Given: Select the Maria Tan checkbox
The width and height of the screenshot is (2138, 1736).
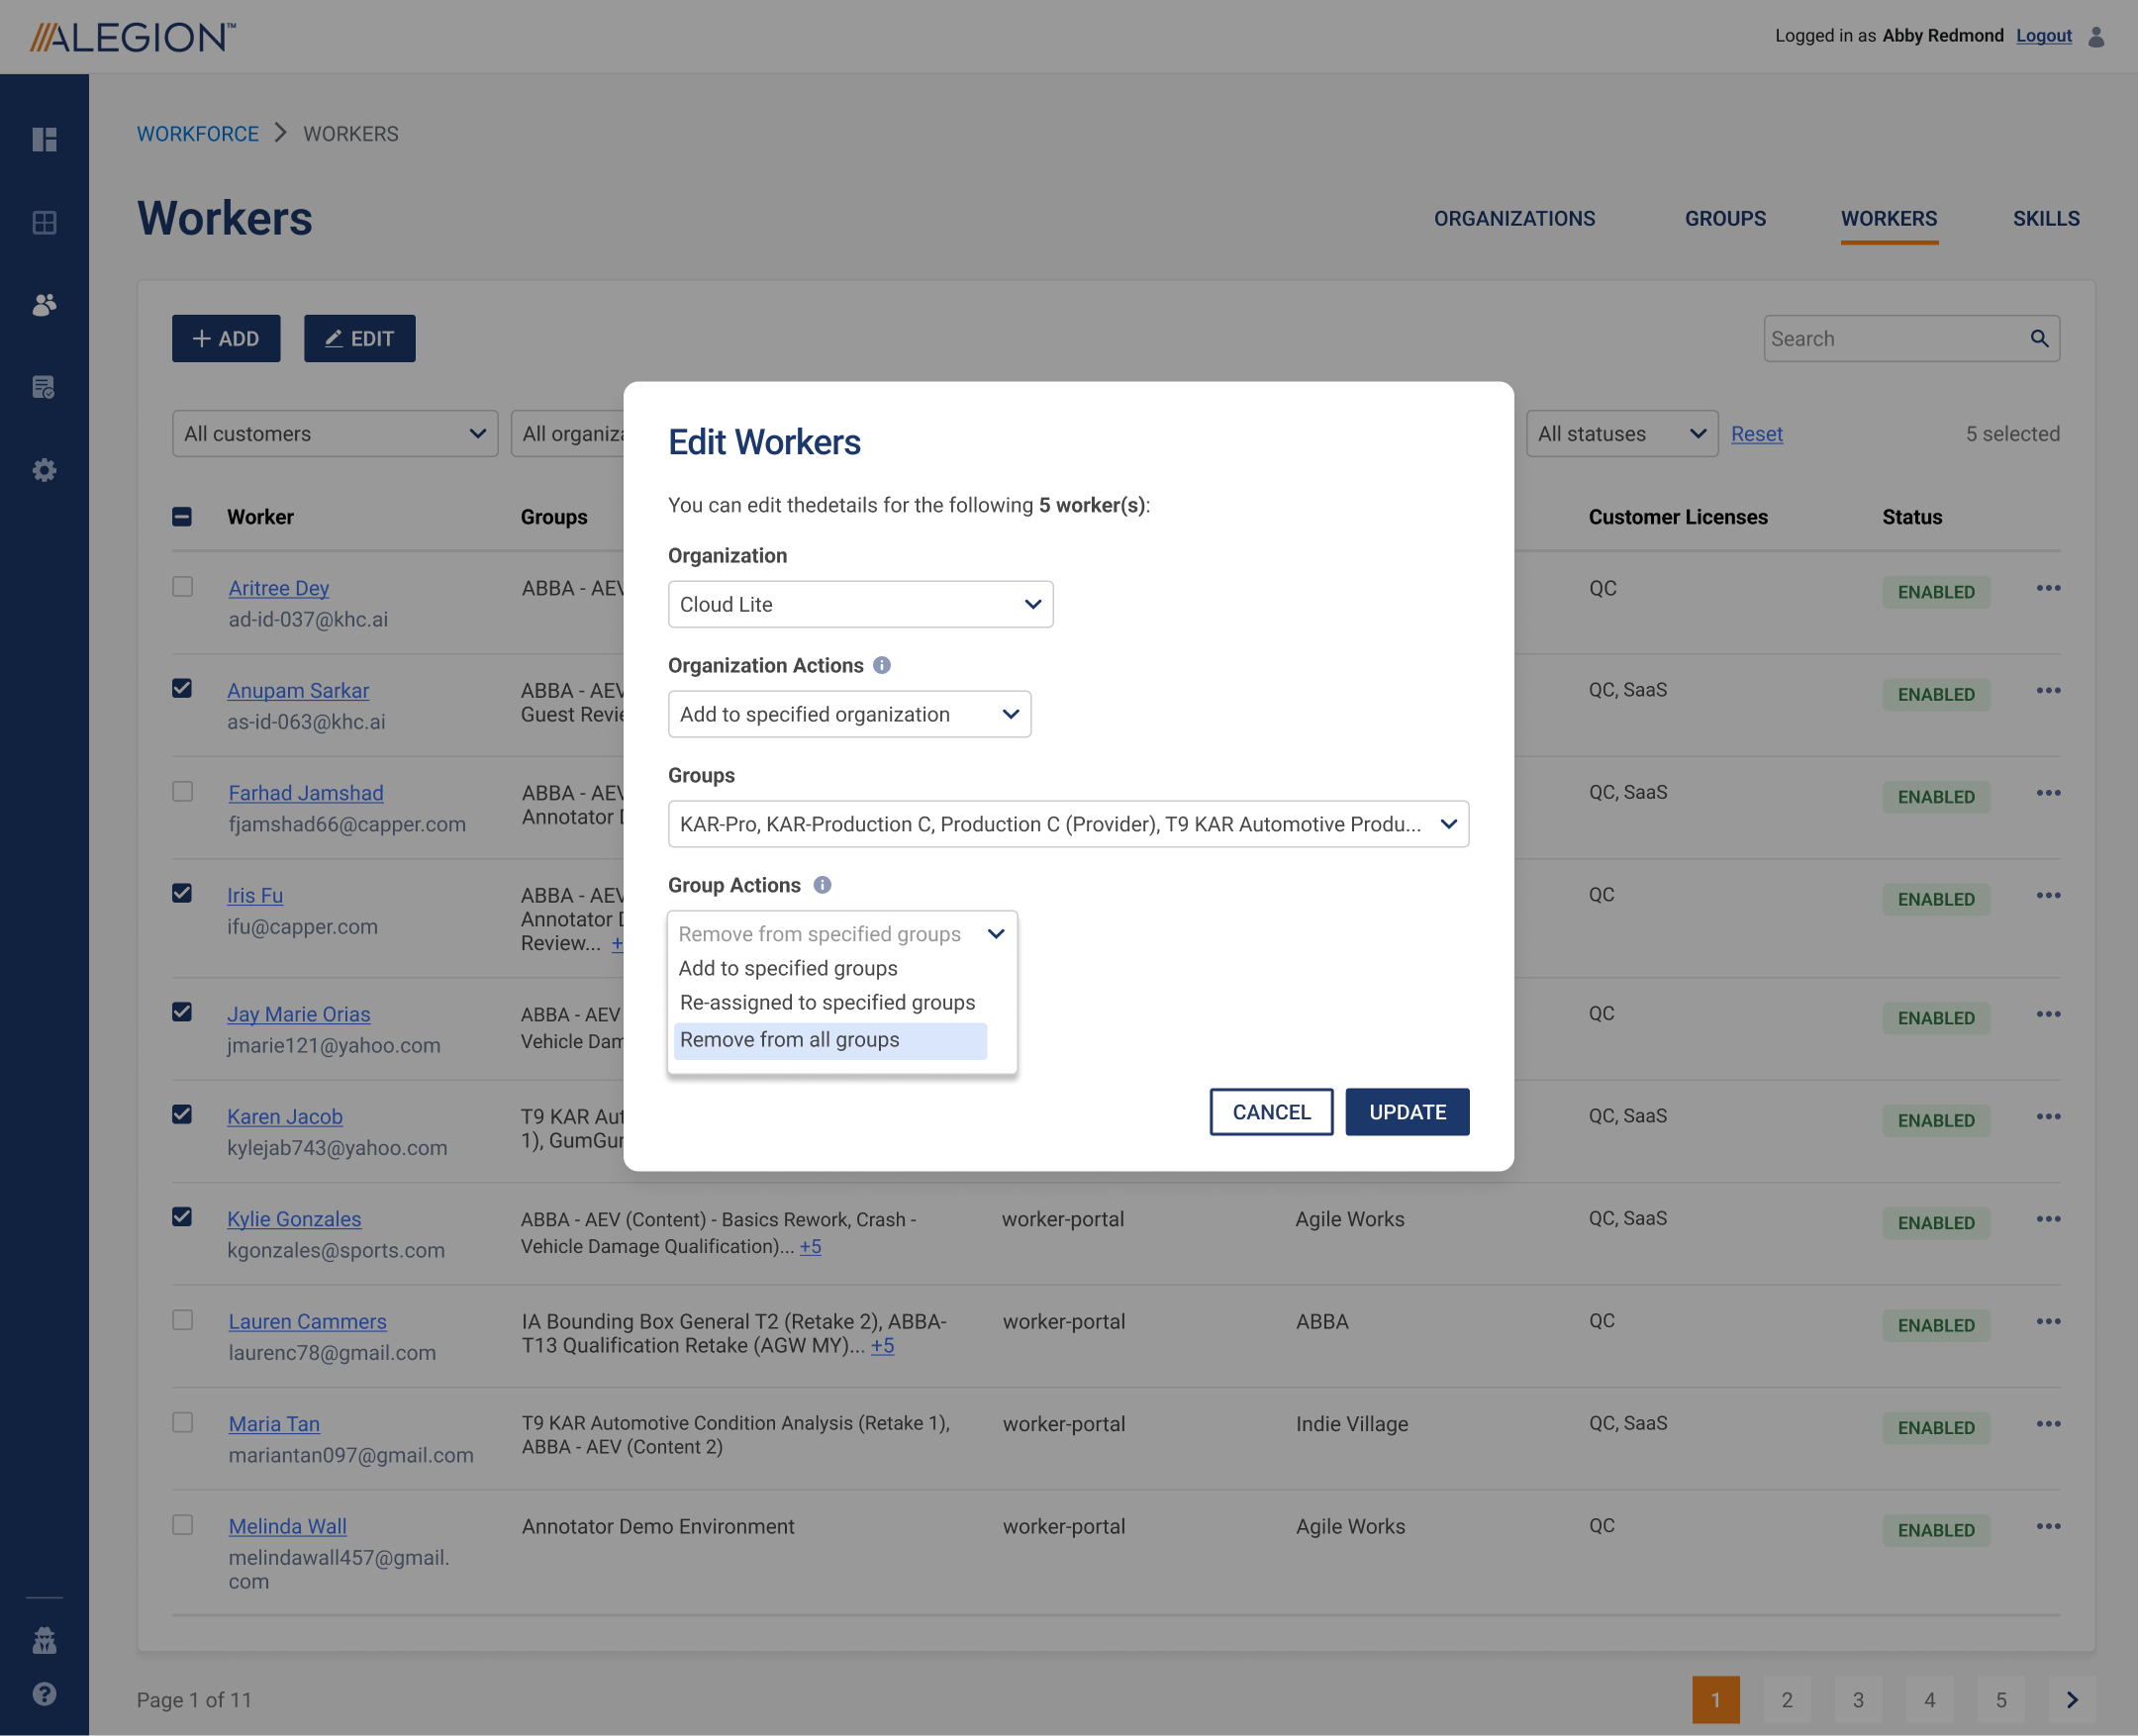Looking at the screenshot, I should [x=182, y=1423].
